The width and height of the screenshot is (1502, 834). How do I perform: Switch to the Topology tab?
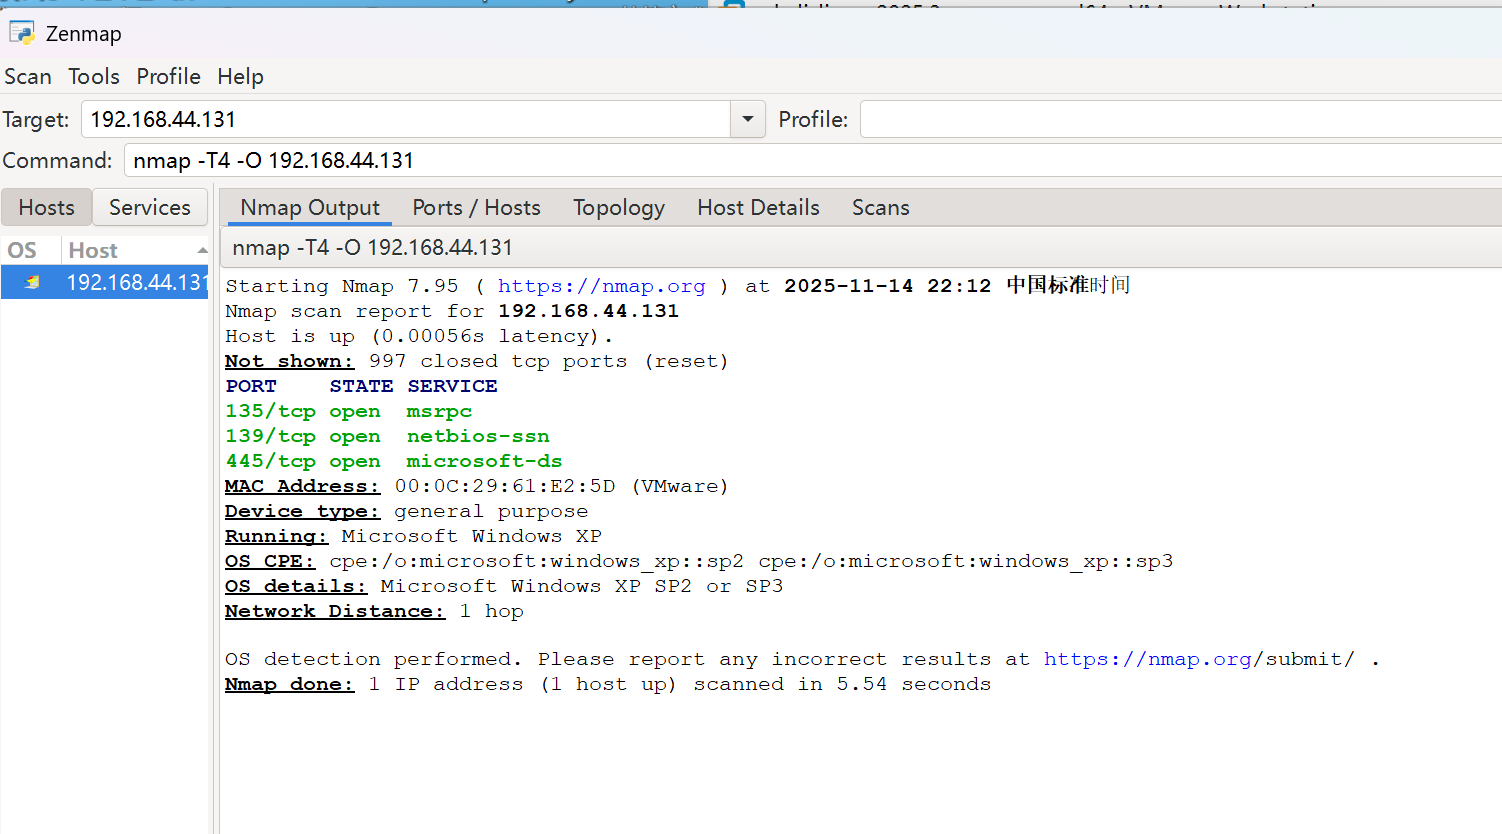(x=619, y=207)
